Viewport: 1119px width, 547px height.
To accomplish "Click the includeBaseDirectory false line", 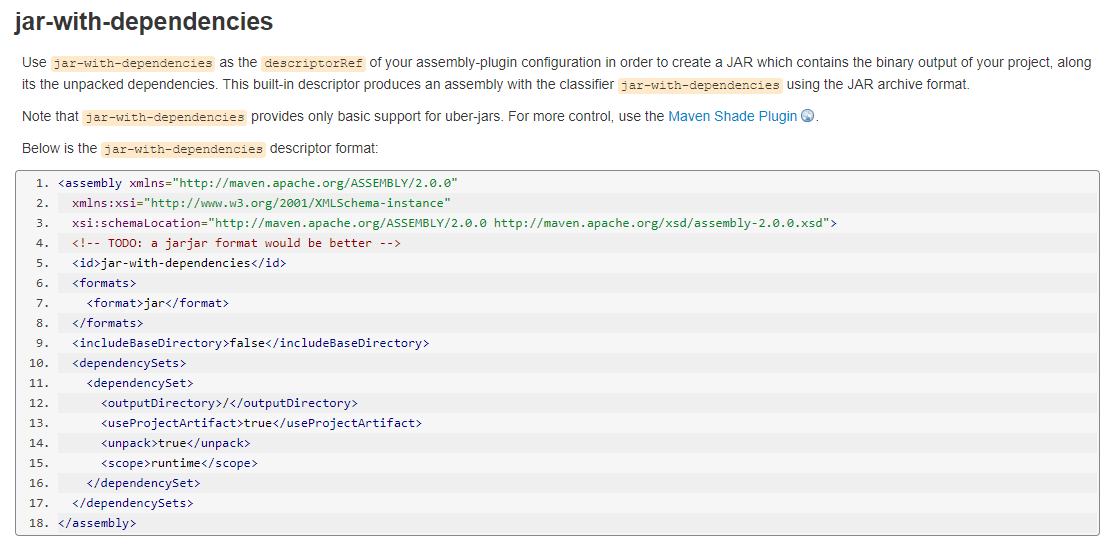I will click(250, 343).
